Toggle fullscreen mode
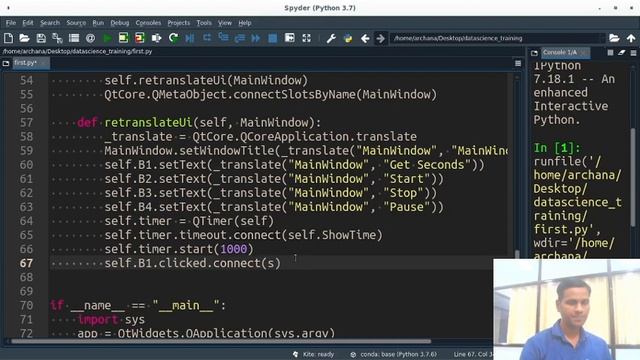640x360 pixels. 307,38
